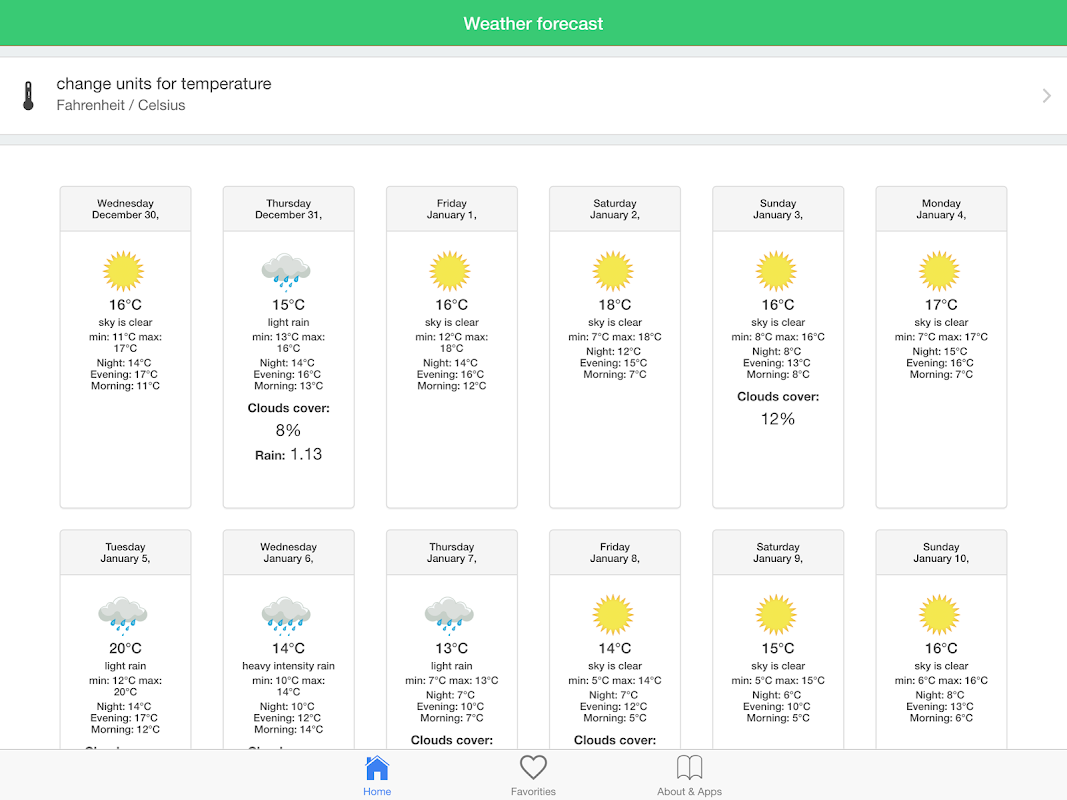Select the Monday January 4 header
This screenshot has width=1067, height=800.
pos(941,209)
